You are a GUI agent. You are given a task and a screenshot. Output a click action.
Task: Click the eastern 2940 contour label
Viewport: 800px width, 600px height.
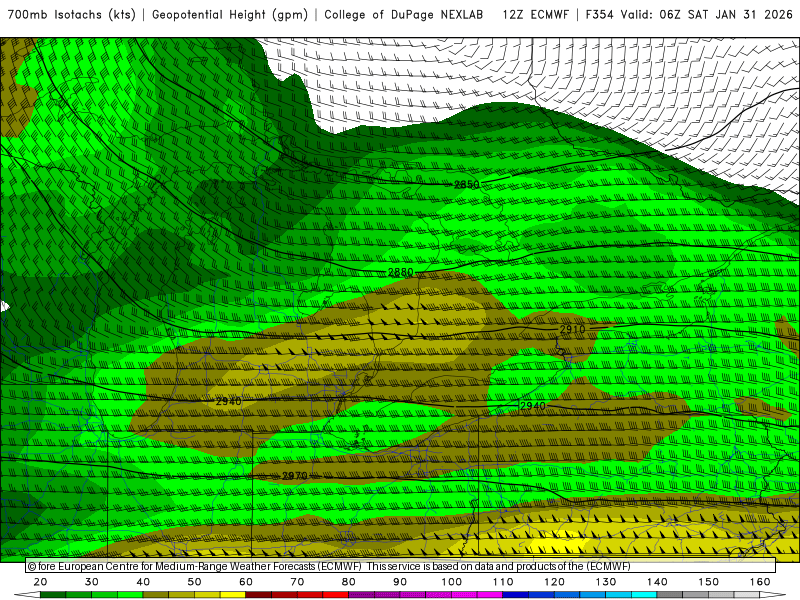tap(533, 406)
